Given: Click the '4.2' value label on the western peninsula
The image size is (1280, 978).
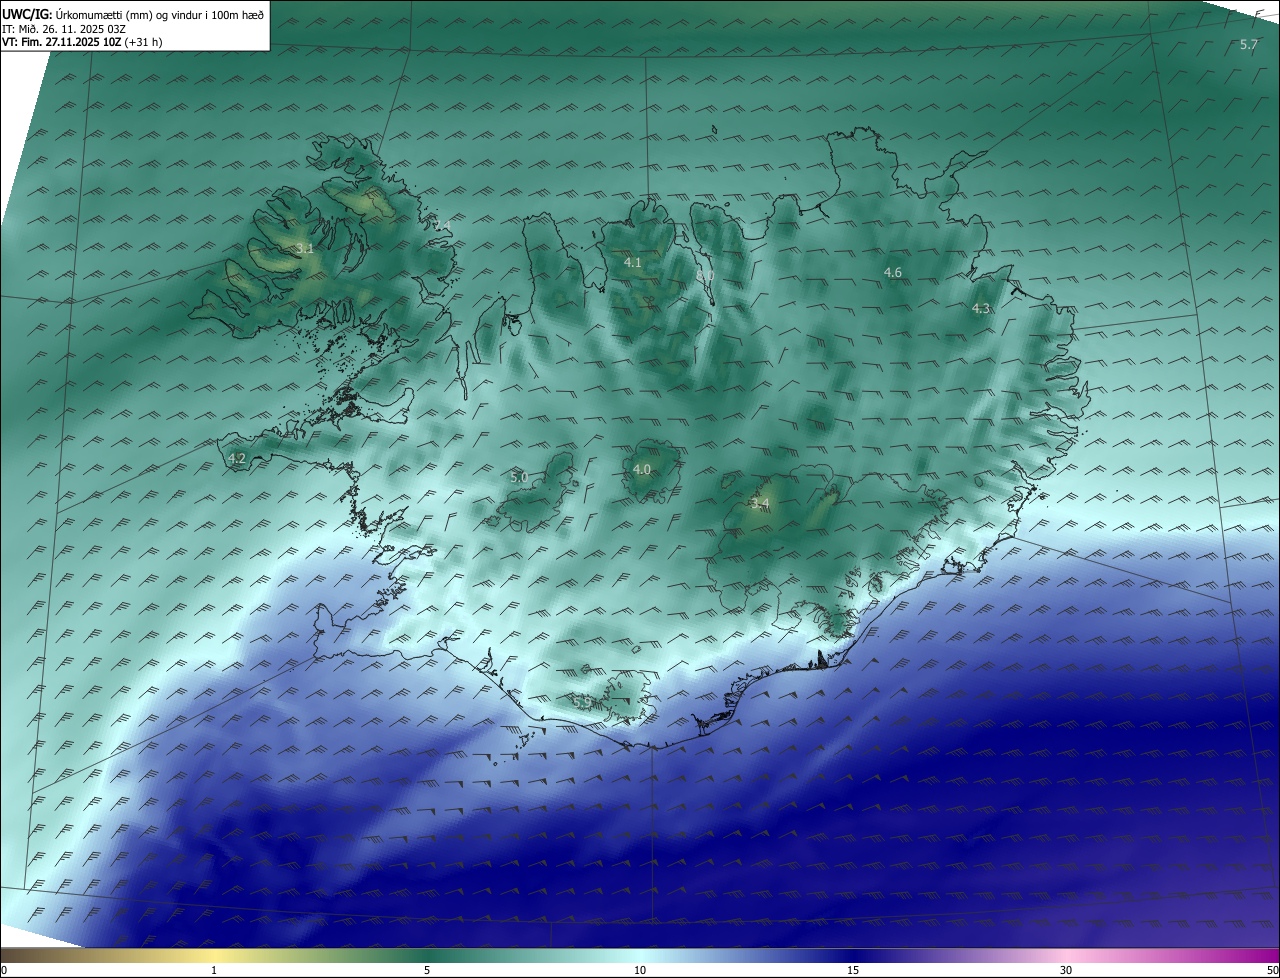Looking at the screenshot, I should click(237, 459).
